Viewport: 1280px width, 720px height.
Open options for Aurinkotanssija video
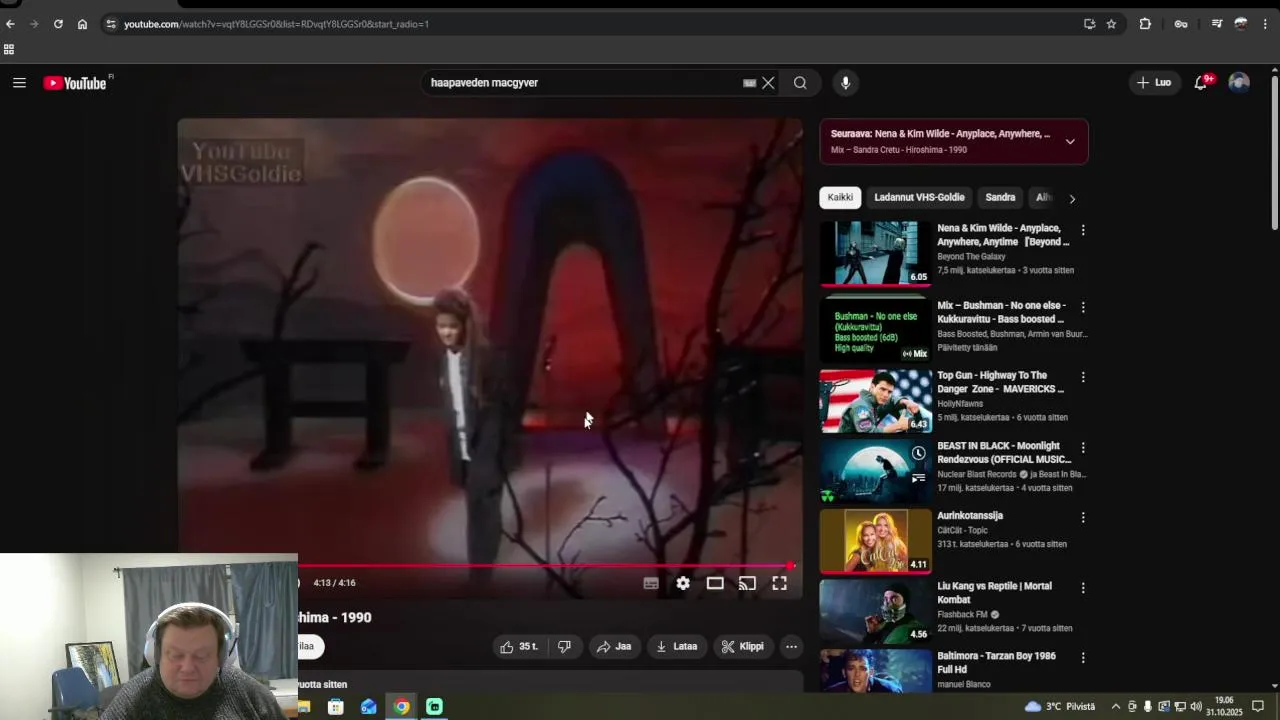(1082, 518)
